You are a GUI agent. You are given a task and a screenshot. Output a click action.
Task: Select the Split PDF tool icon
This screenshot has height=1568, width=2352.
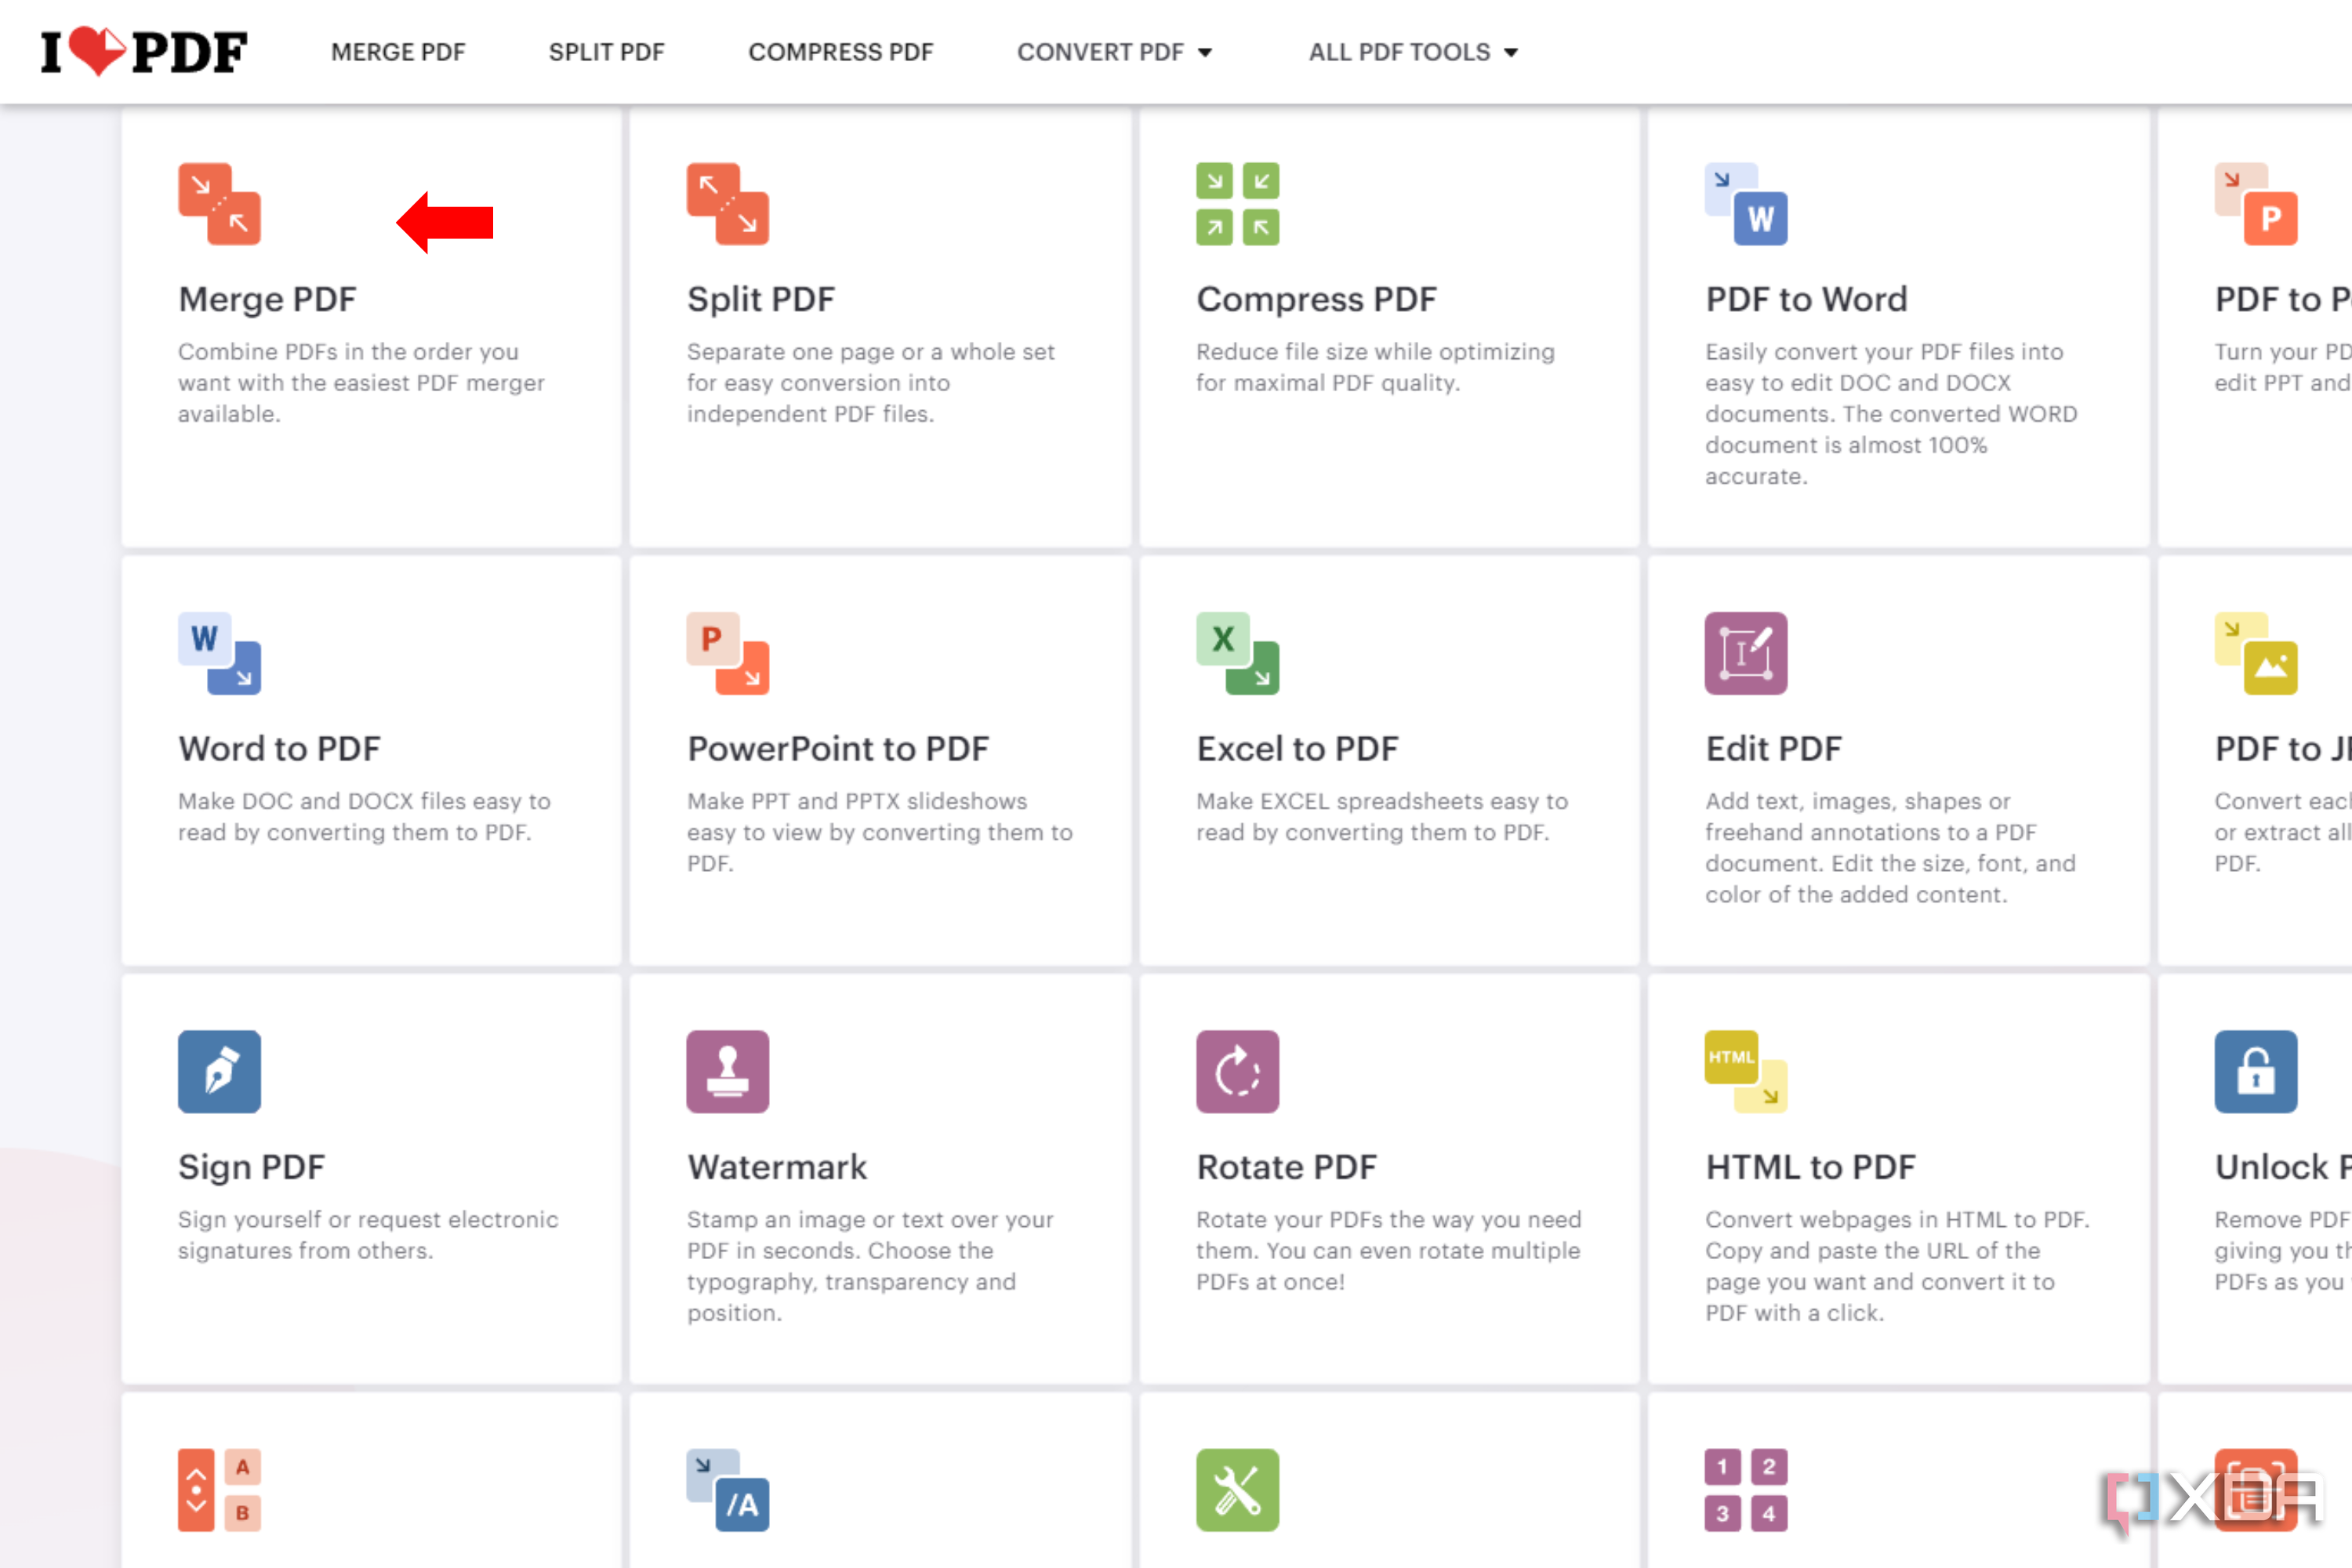pos(728,203)
